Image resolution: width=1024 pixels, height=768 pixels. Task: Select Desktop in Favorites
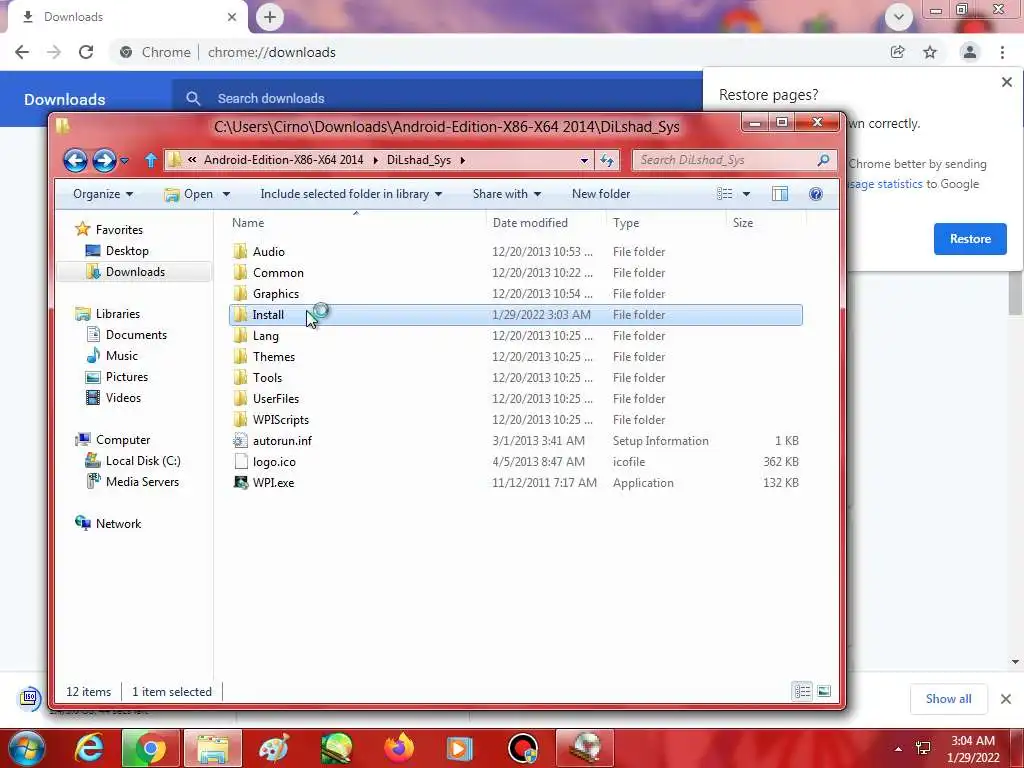(x=127, y=251)
